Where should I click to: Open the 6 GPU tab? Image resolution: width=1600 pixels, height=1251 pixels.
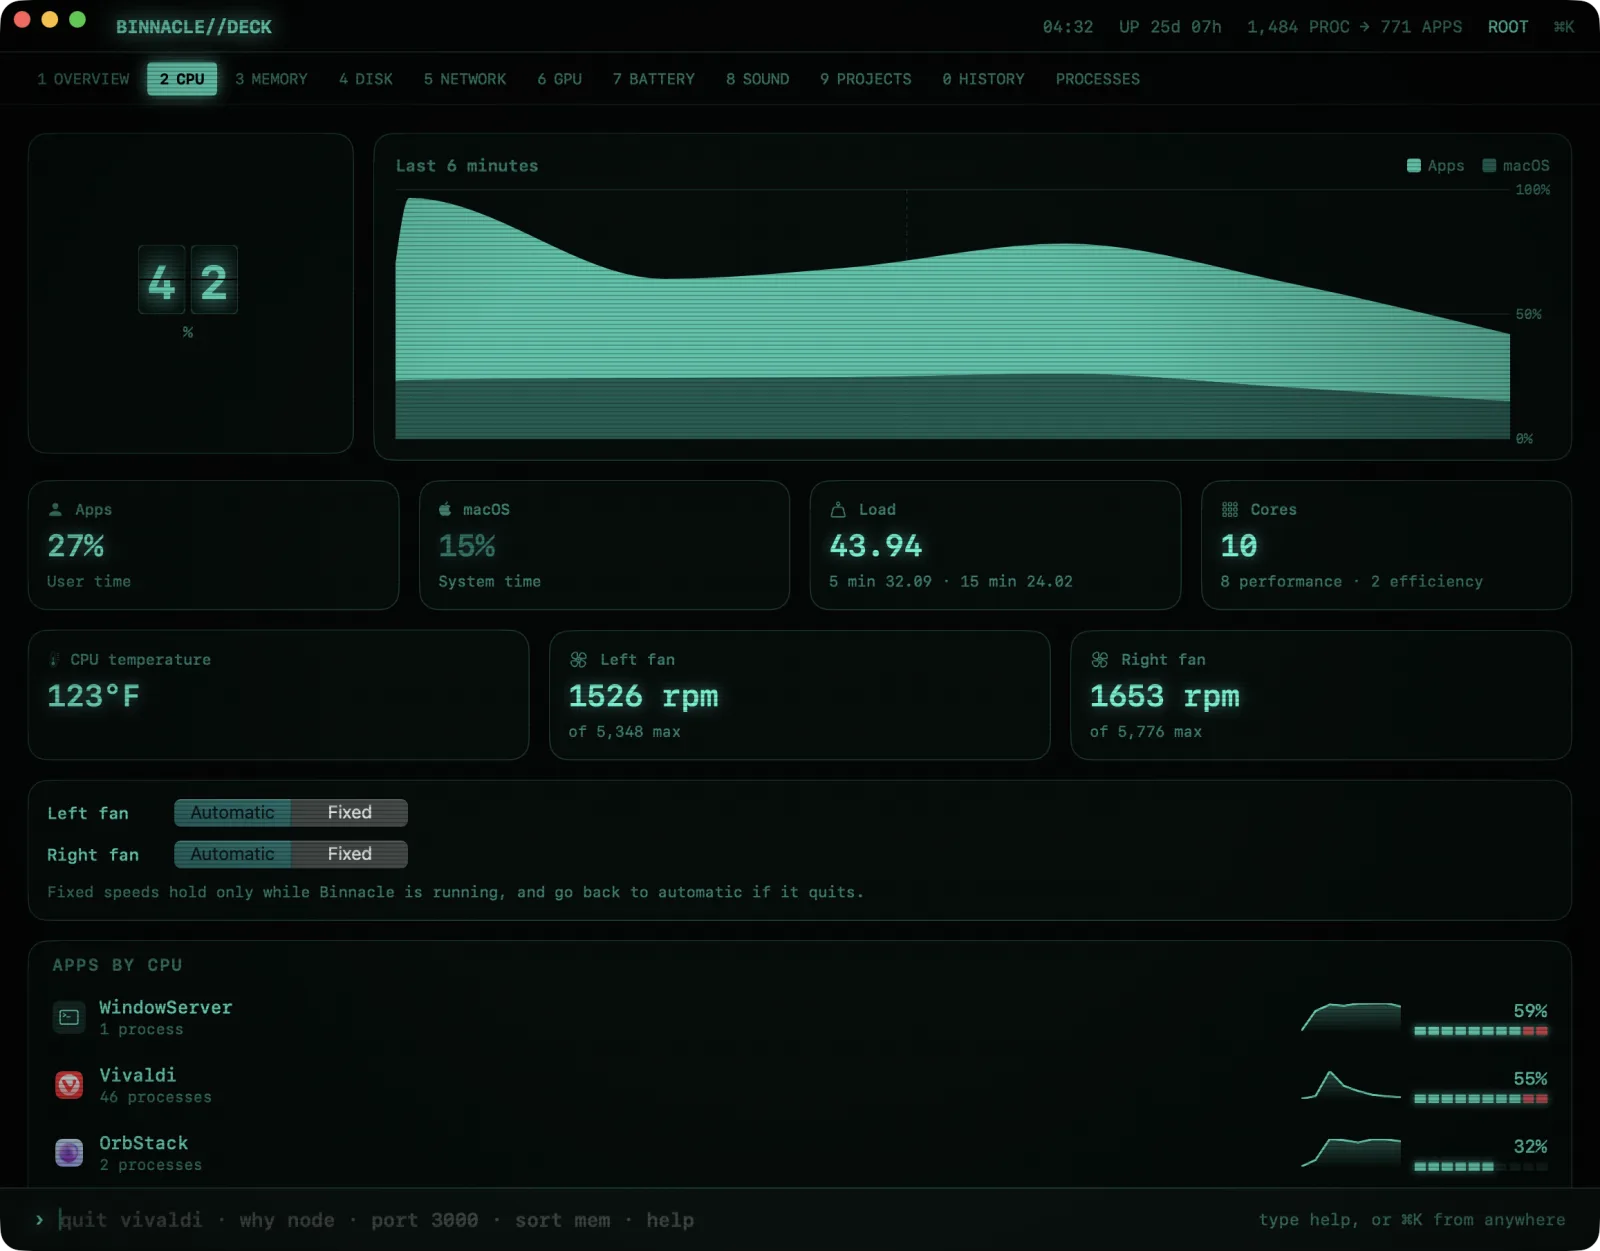pos(559,79)
